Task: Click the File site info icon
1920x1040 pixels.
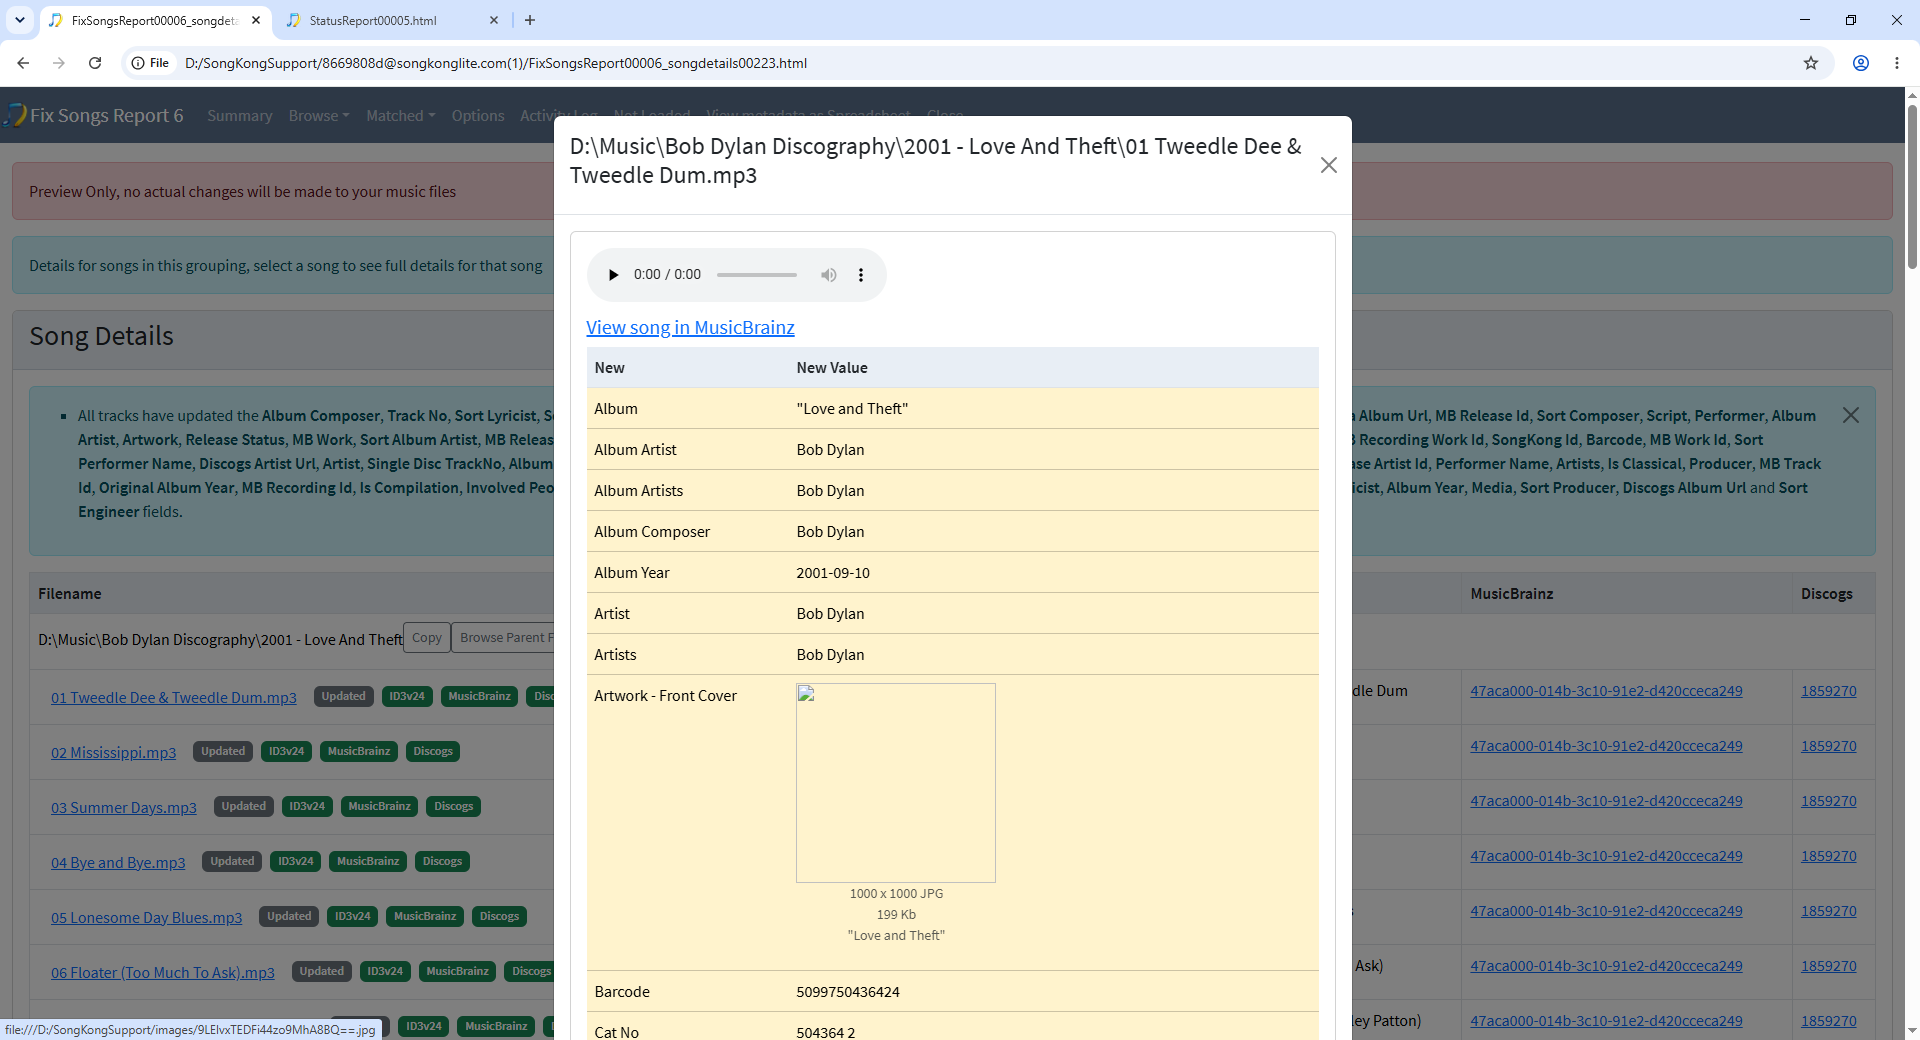Action: coord(150,63)
